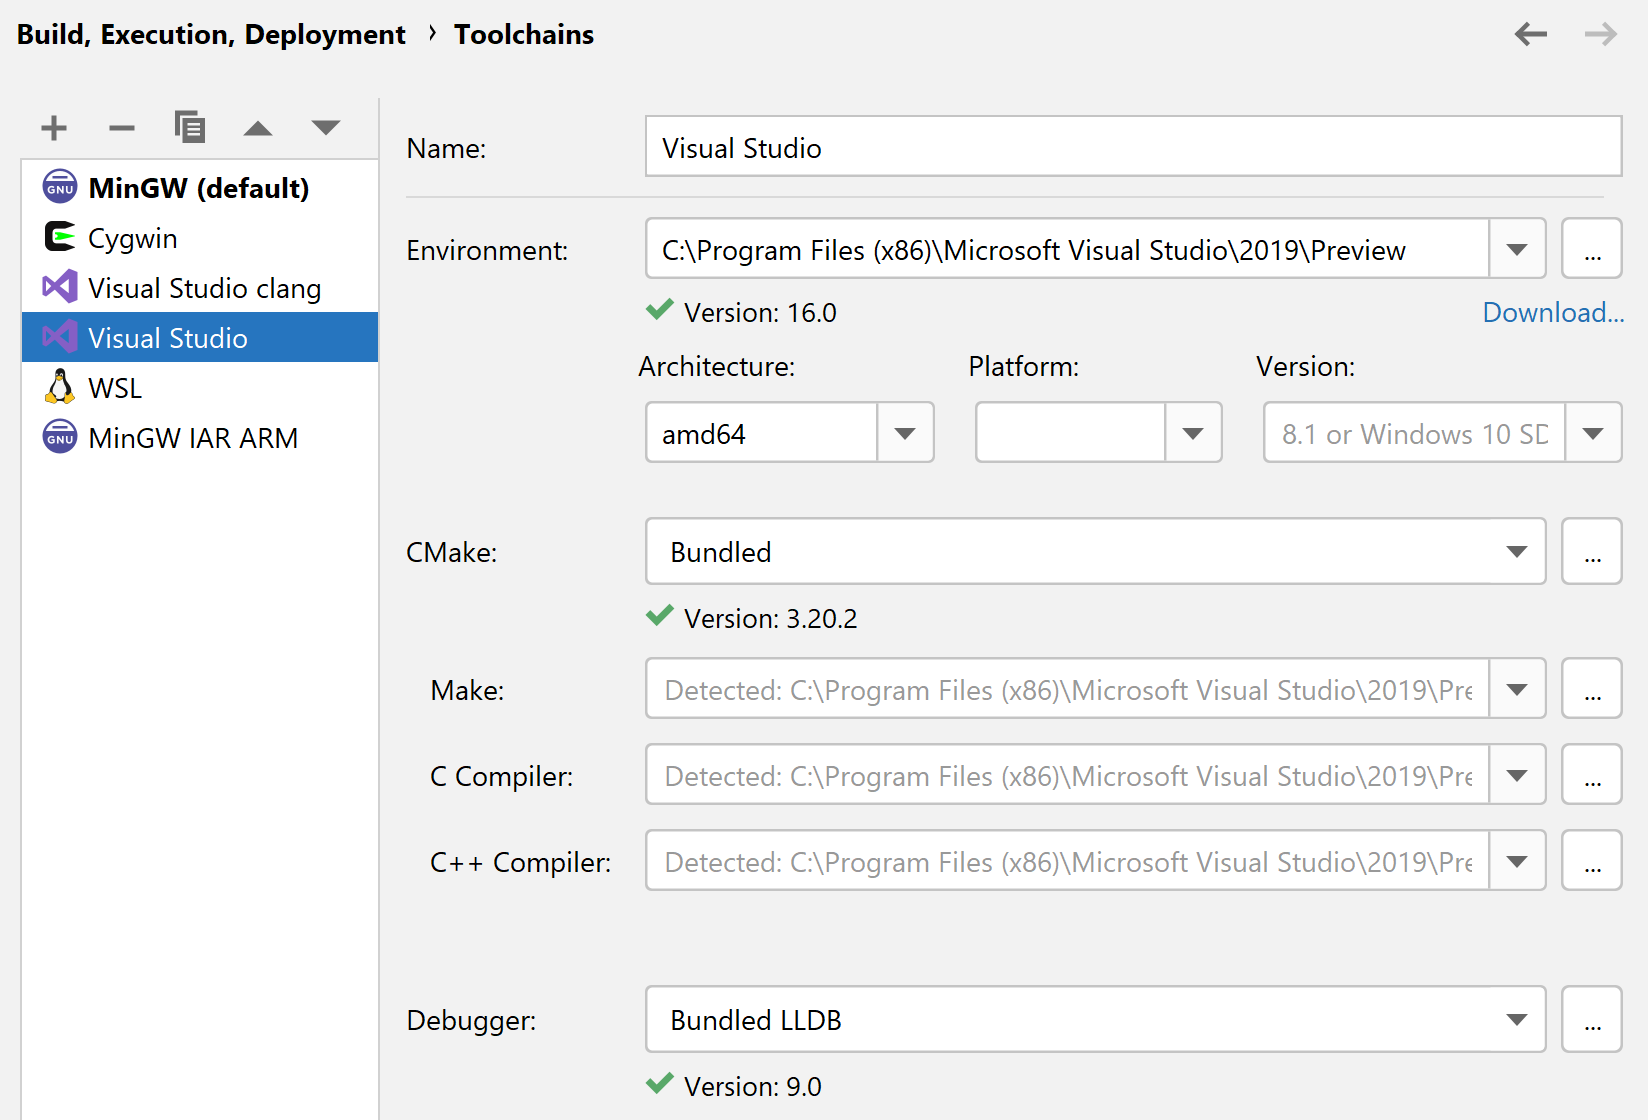Open the Architecture amd64 dropdown
The width and height of the screenshot is (1648, 1120).
[905, 433]
